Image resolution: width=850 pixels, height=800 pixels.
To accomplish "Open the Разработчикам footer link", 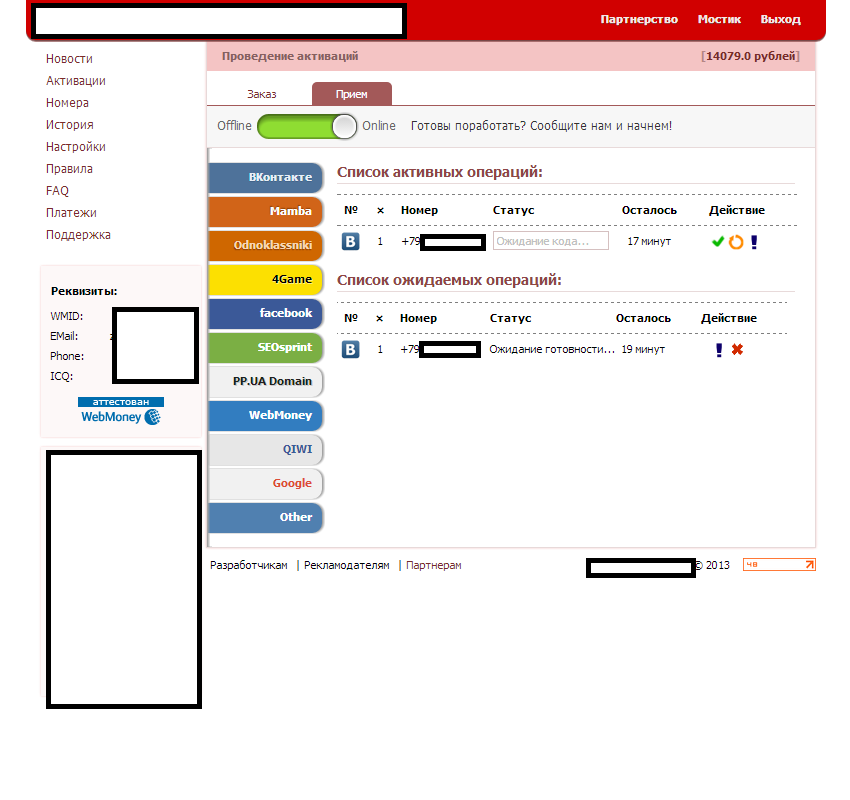I will click(x=249, y=565).
